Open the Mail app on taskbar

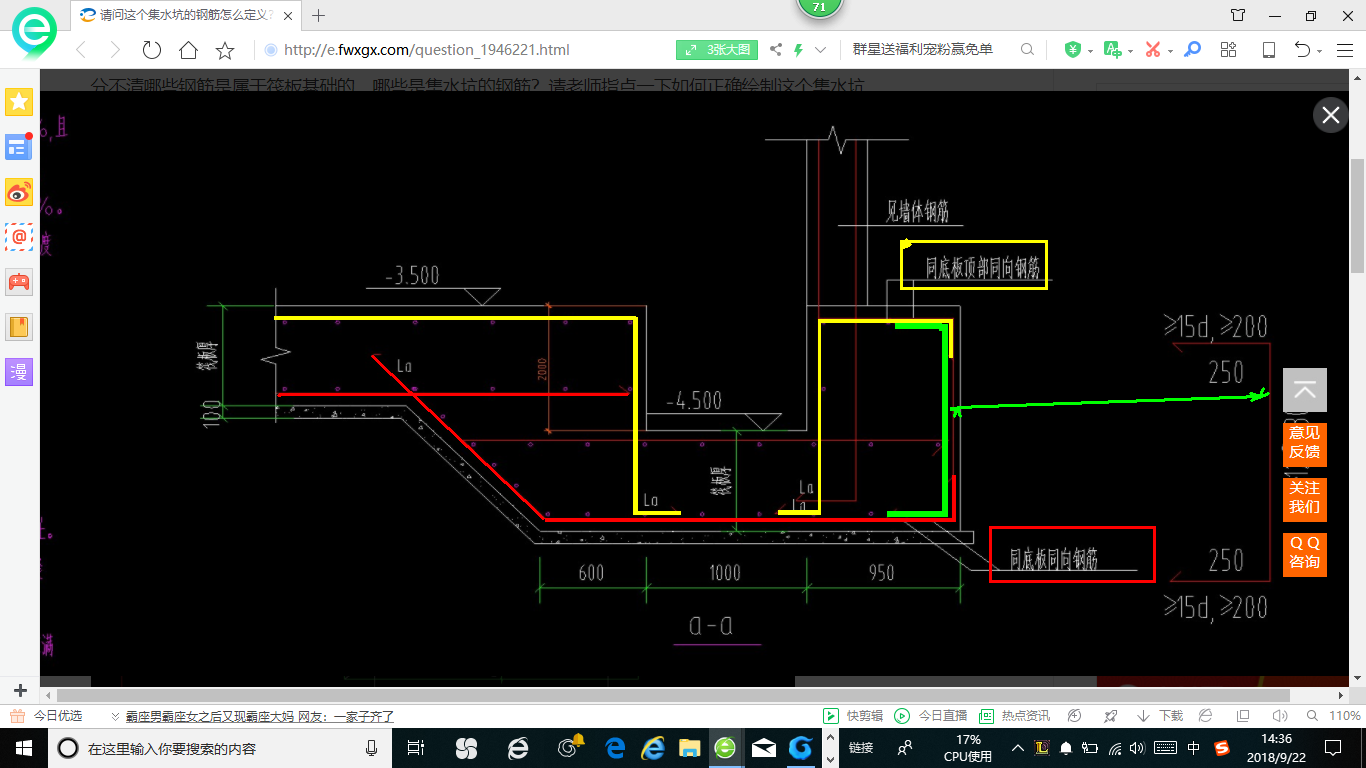tap(764, 747)
